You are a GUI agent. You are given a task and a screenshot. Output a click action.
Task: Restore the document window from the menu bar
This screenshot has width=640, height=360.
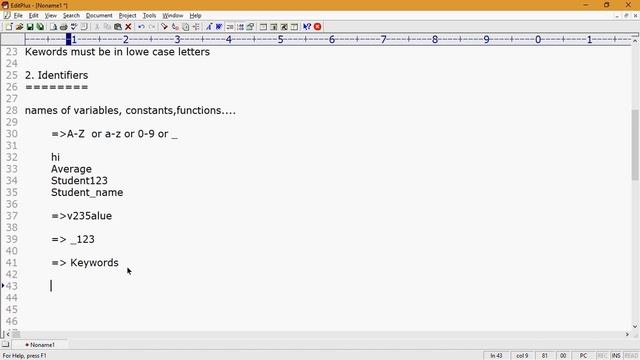626,16
